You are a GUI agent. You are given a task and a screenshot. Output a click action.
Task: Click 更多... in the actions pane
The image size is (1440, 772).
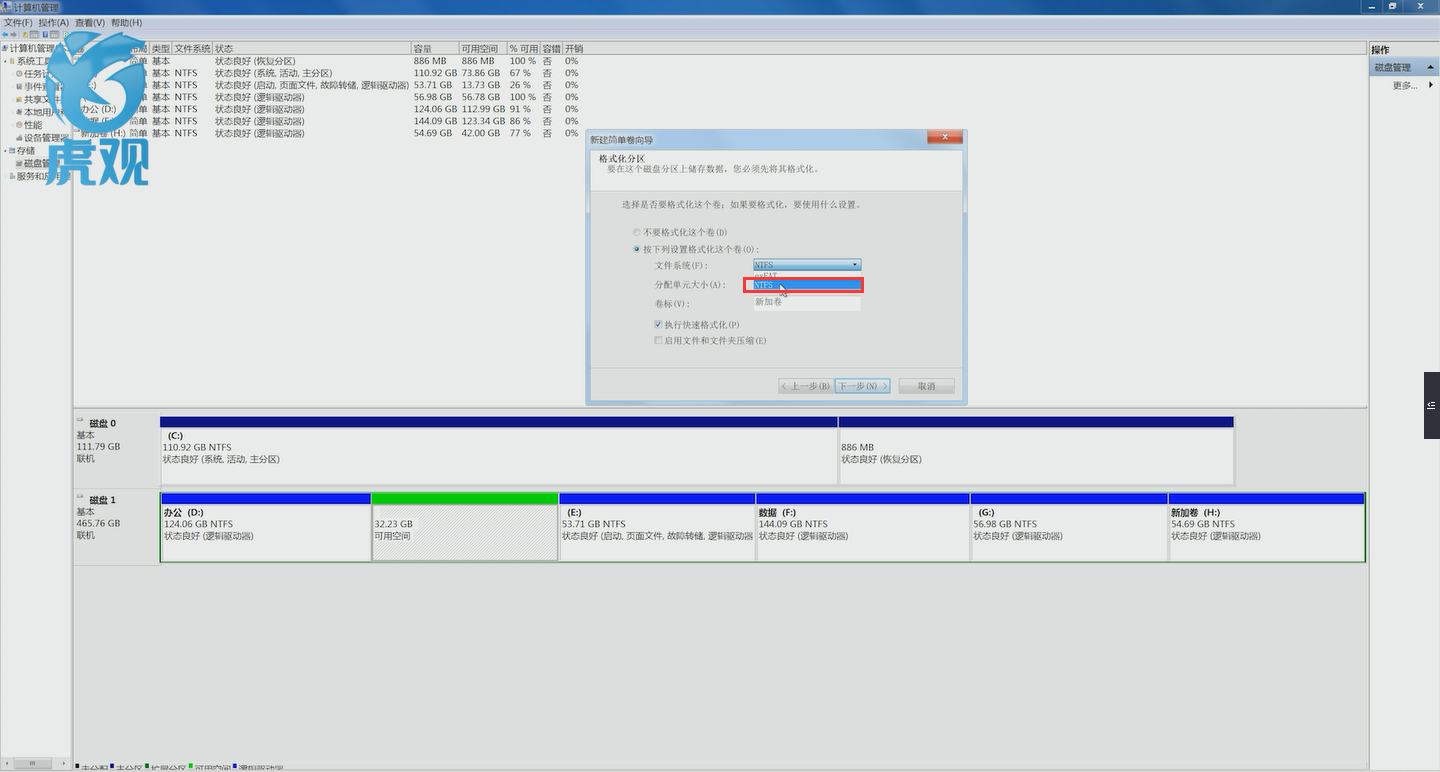(x=1405, y=85)
